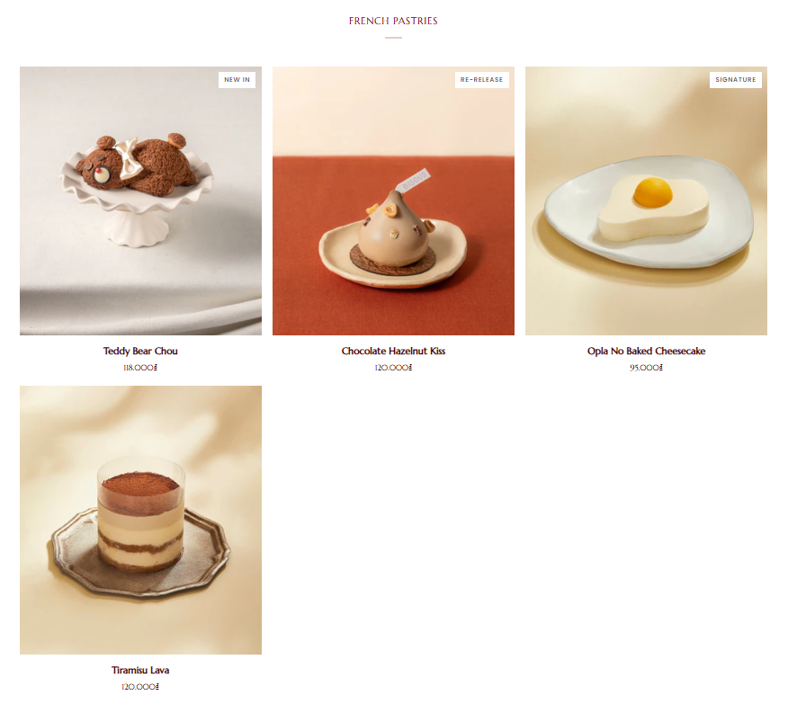The image size is (788, 704).
Task: Click the decorative underline beneath FRENCH PASTRIES
Action: pyautogui.click(x=393, y=37)
